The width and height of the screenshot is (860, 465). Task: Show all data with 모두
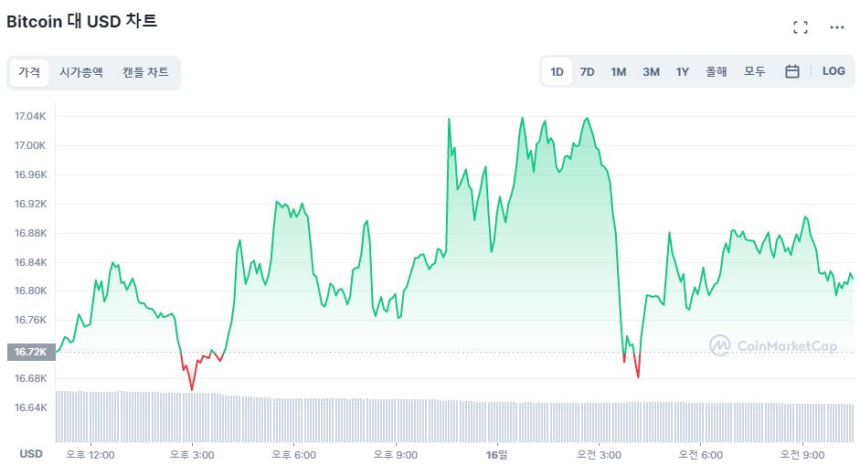click(754, 72)
